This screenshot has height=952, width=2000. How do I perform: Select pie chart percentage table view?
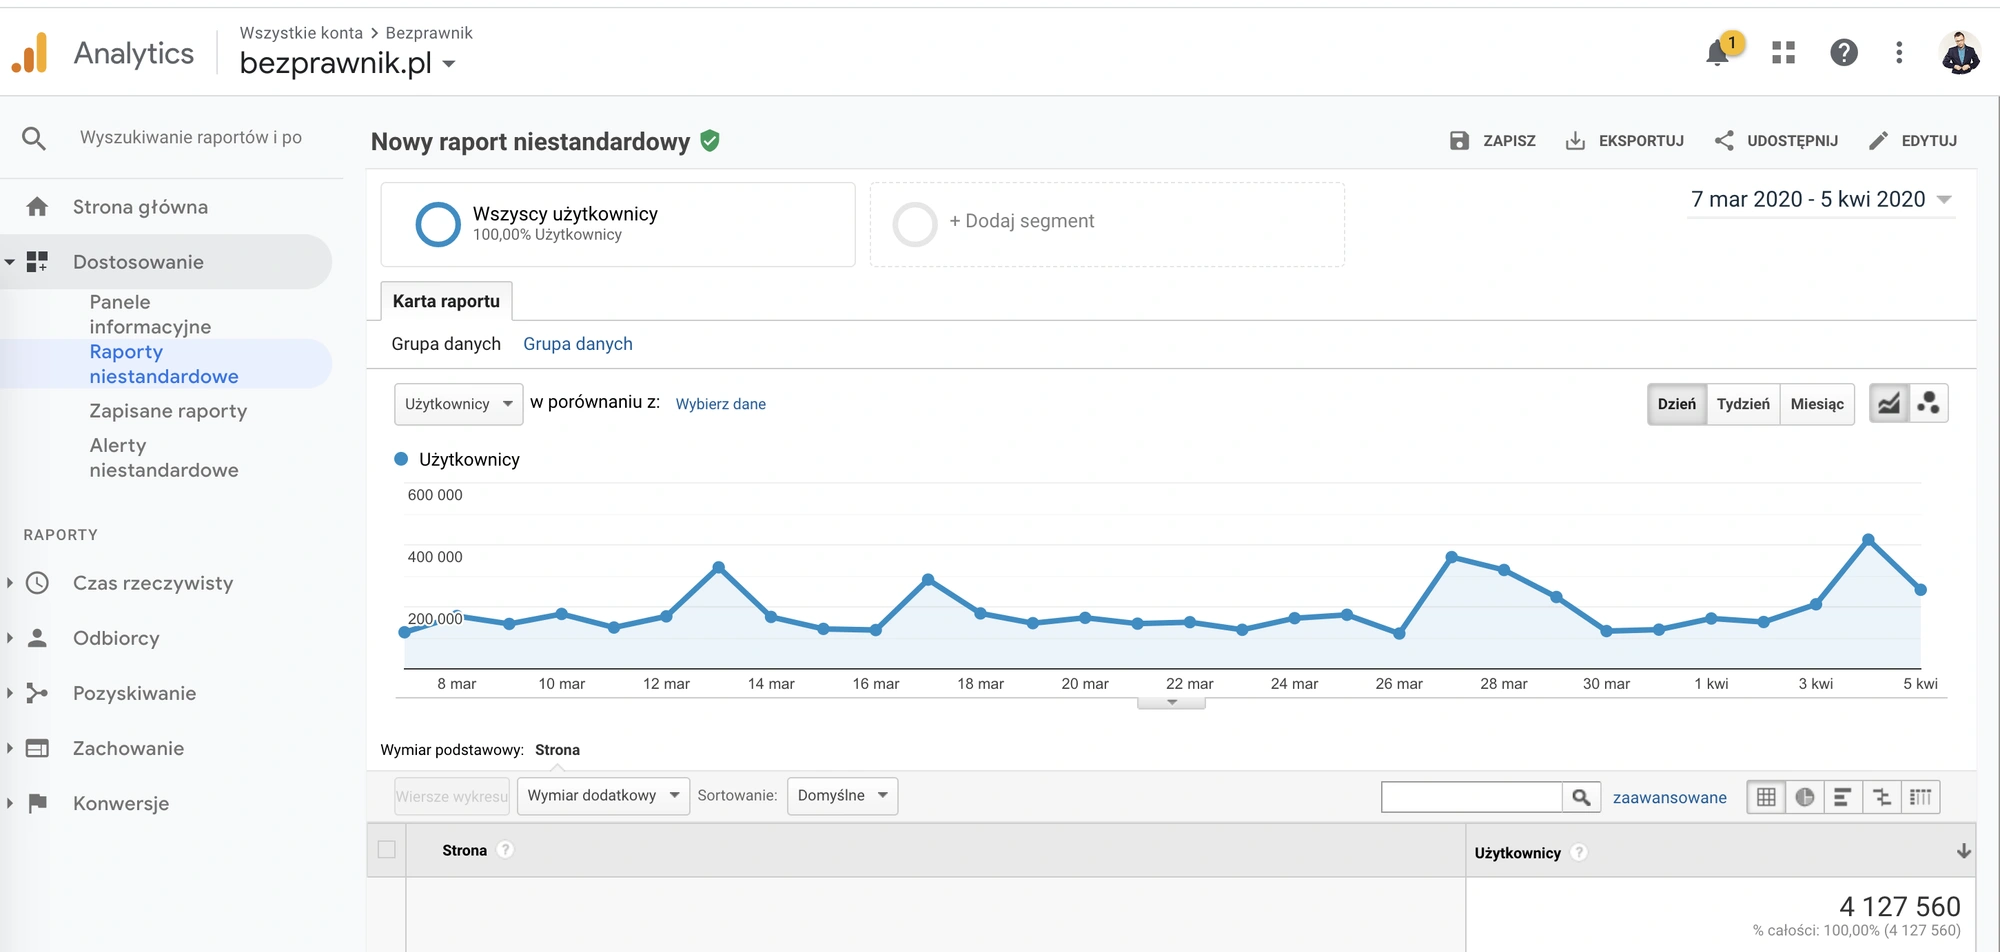[1804, 797]
